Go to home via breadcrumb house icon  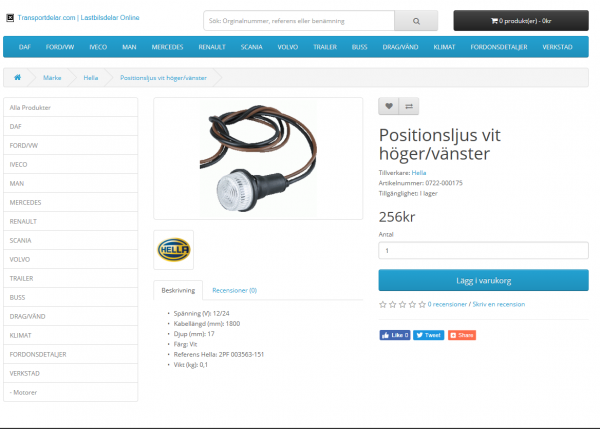[18, 77]
